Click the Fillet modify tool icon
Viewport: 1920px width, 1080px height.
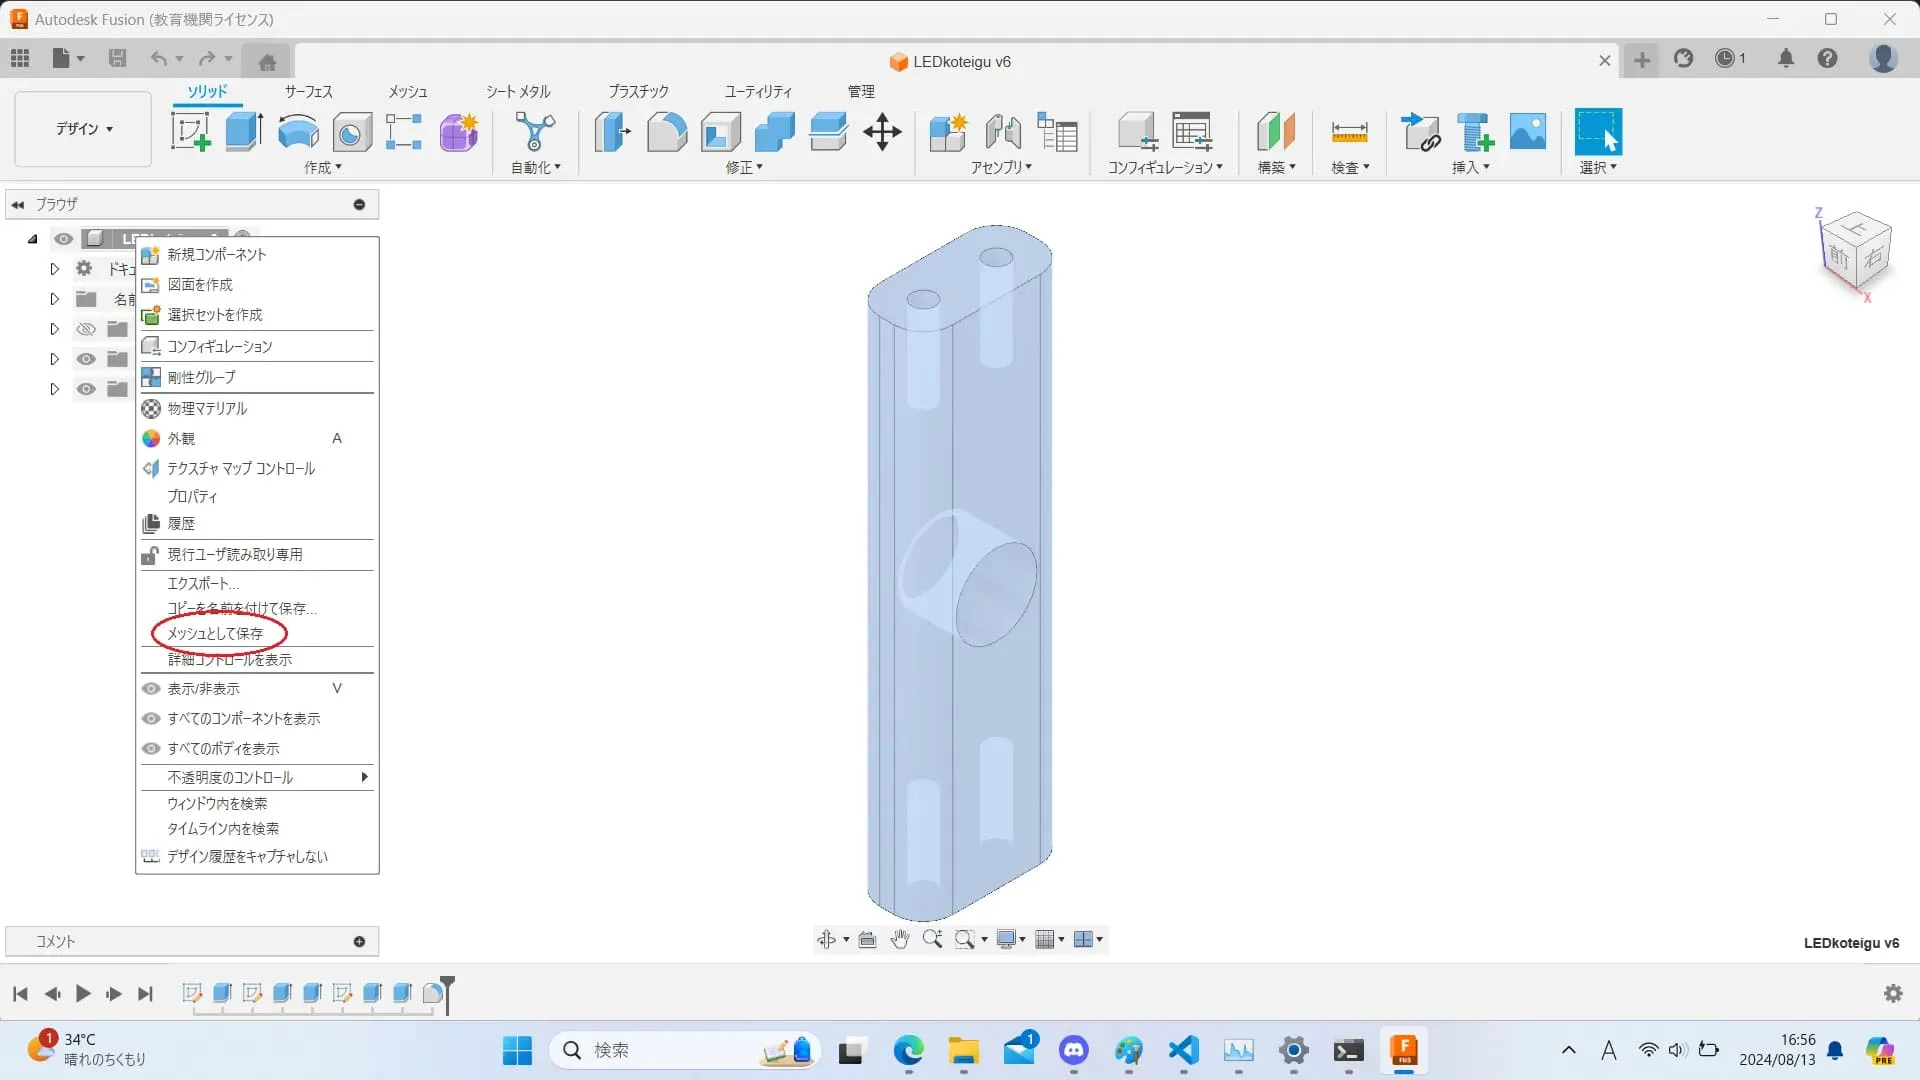point(666,132)
